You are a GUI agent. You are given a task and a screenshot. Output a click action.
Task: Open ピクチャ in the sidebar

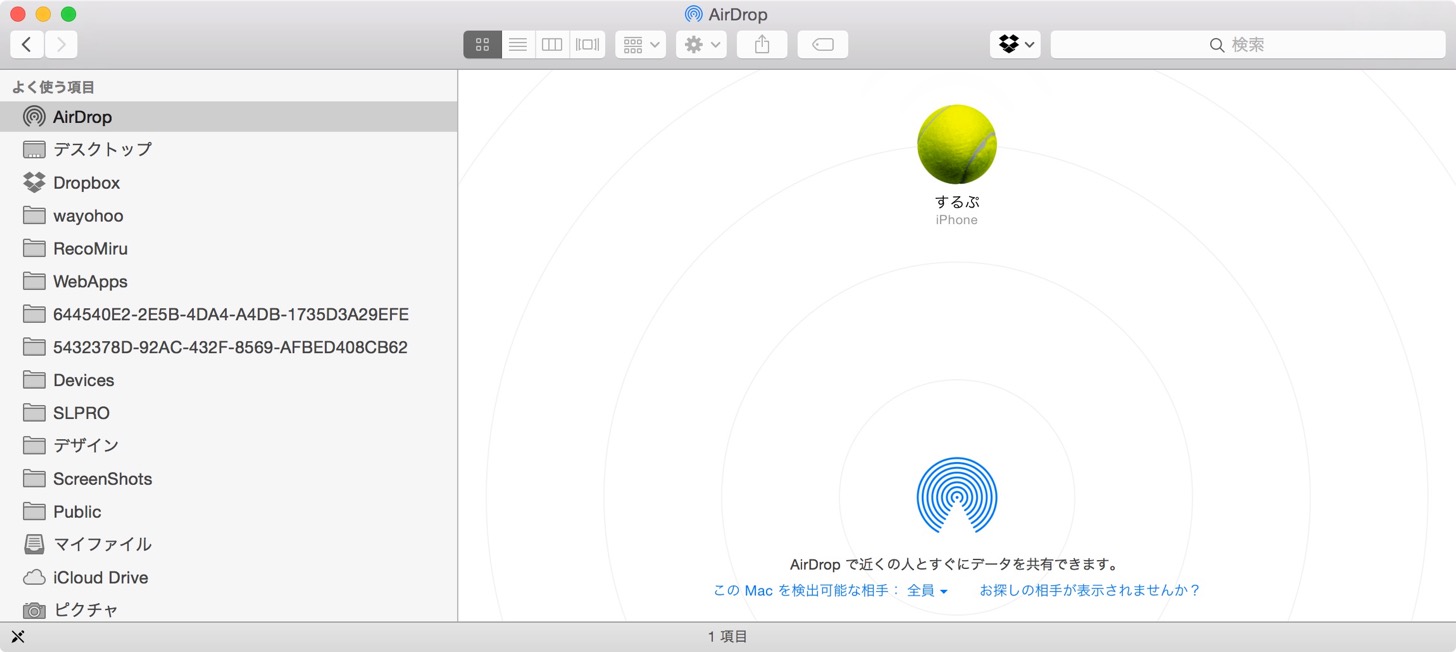[x=228, y=609]
